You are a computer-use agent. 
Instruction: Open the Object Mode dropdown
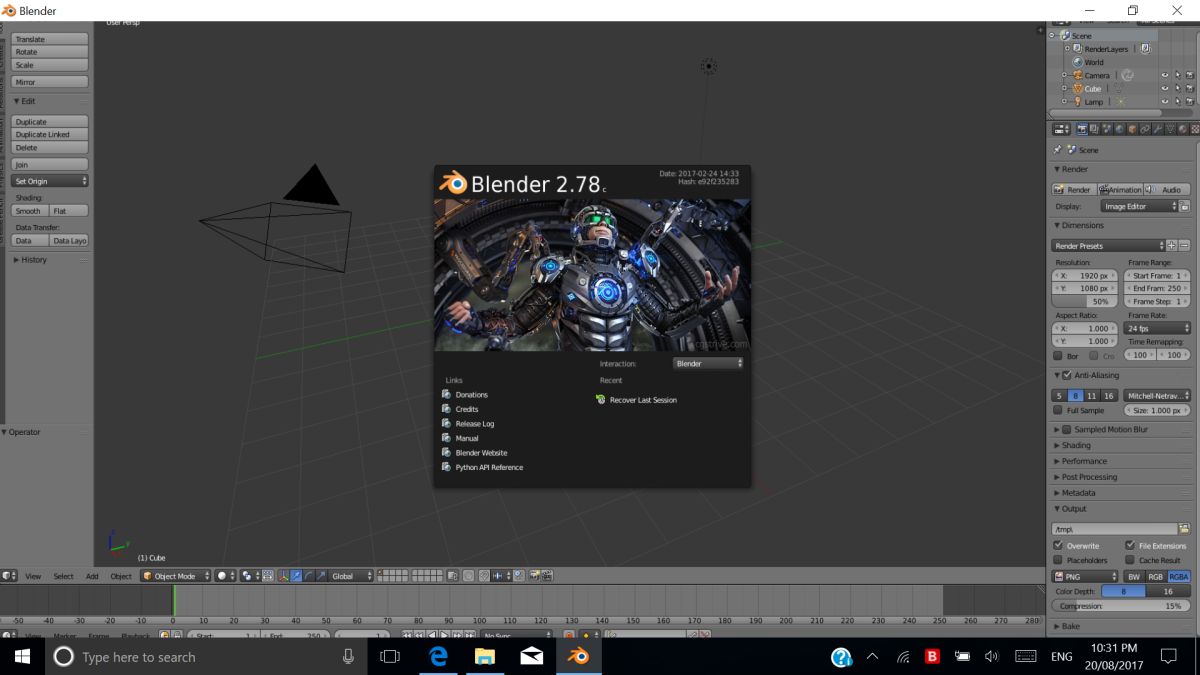pos(175,576)
